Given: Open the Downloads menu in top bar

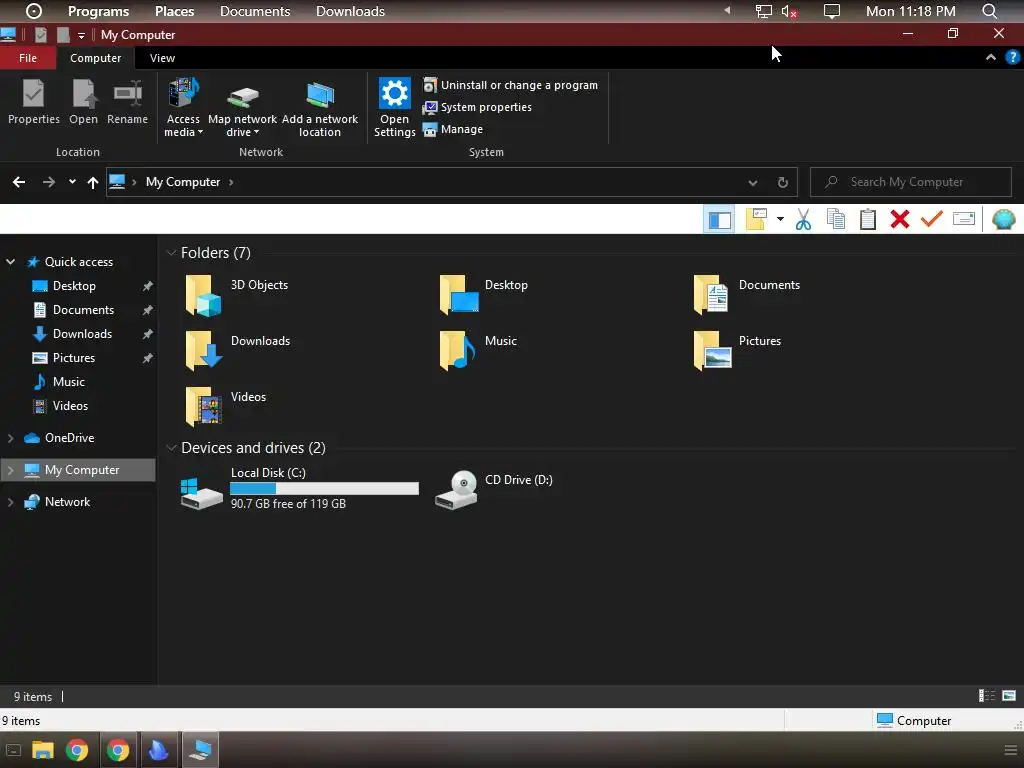Looking at the screenshot, I should pos(350,11).
